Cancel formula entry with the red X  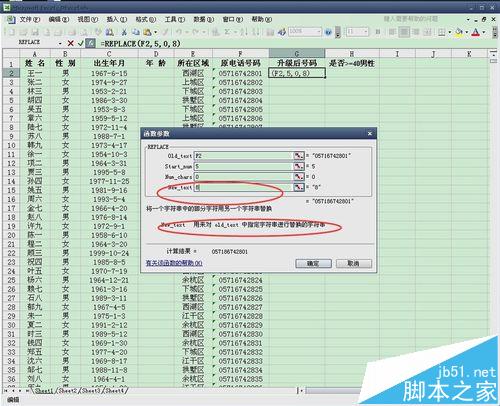[70, 43]
